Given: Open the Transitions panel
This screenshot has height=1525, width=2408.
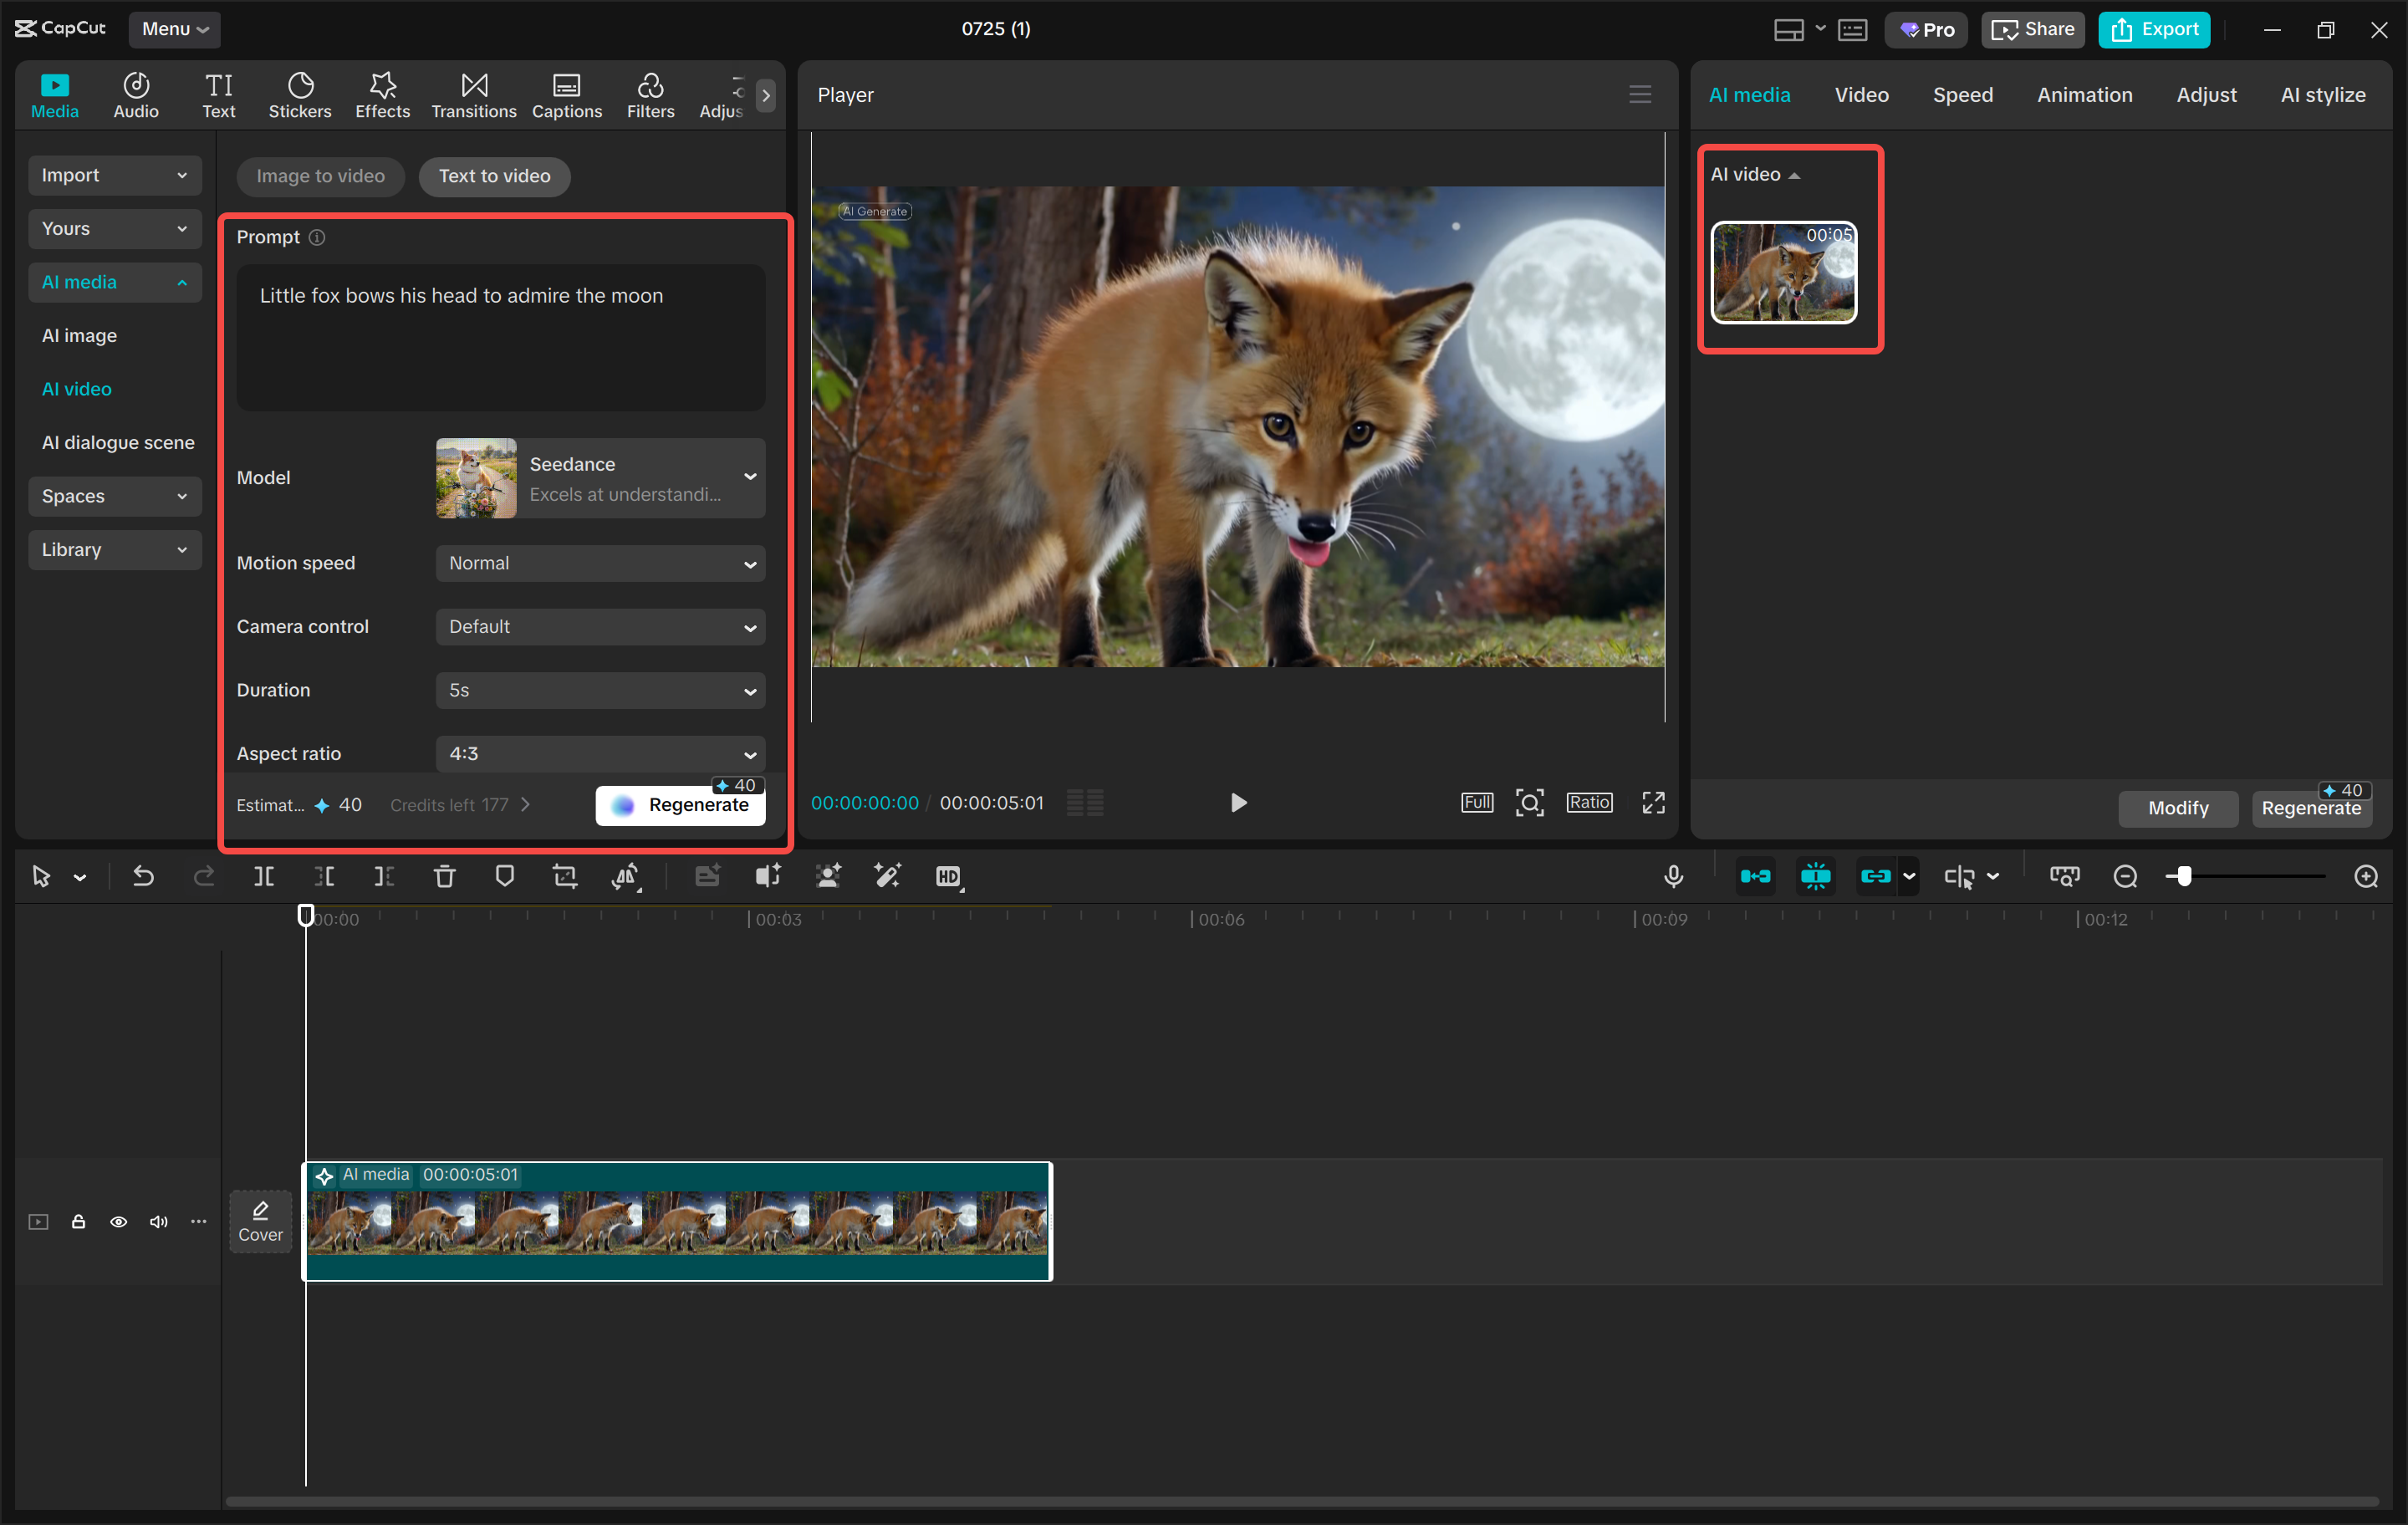Looking at the screenshot, I should click(x=473, y=94).
